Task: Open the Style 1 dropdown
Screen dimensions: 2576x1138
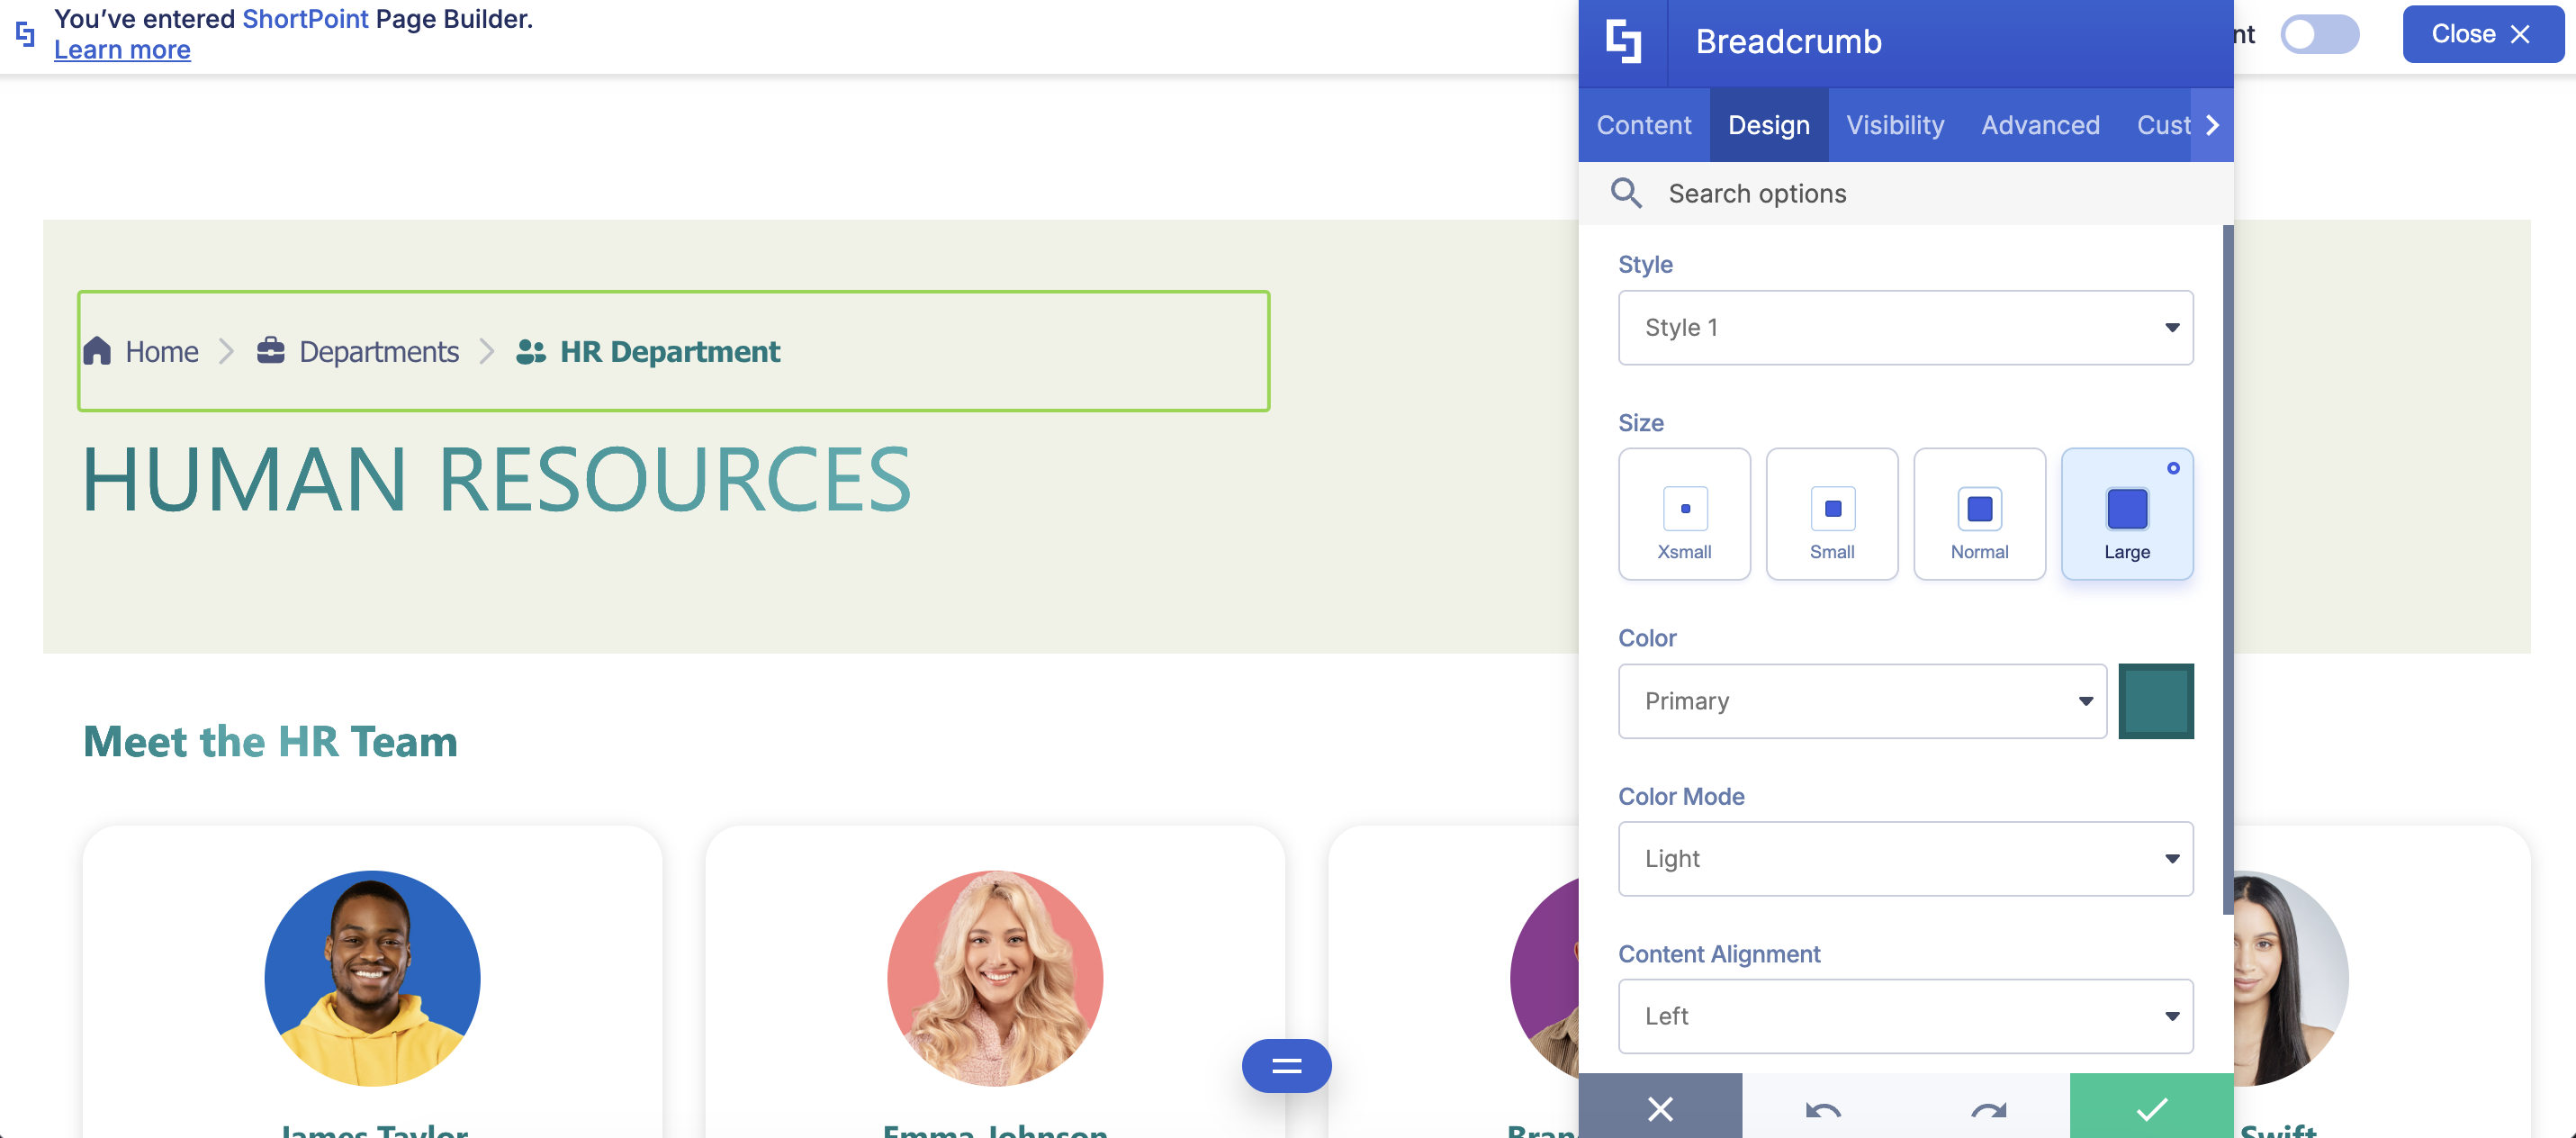Action: 1905,328
